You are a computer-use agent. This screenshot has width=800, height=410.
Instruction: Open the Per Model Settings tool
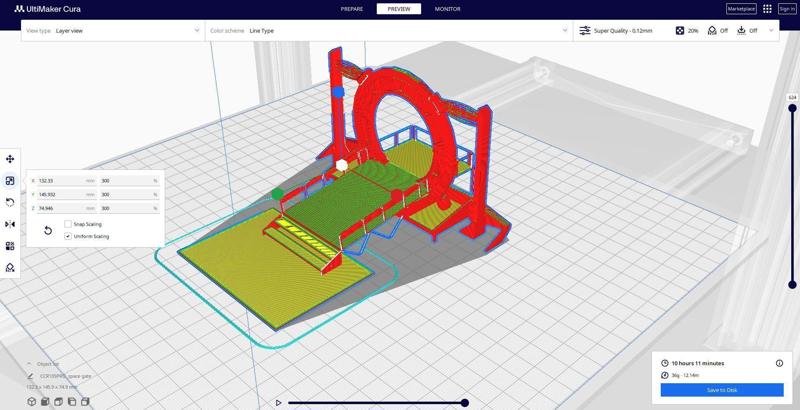[10, 246]
